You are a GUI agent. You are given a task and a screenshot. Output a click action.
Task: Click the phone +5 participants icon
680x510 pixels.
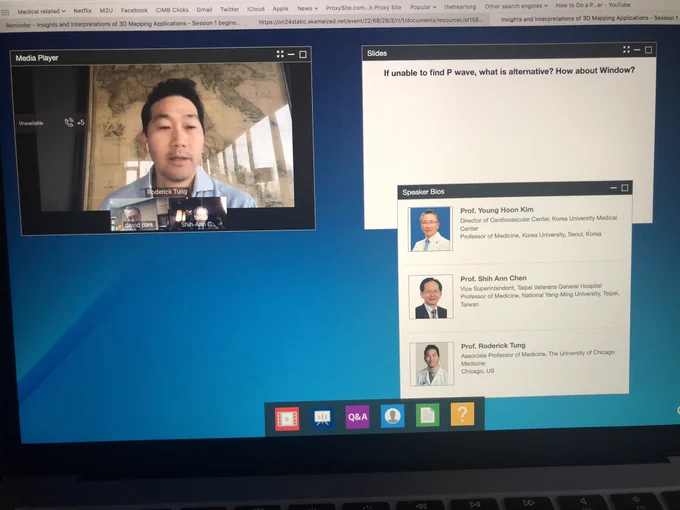(x=74, y=123)
